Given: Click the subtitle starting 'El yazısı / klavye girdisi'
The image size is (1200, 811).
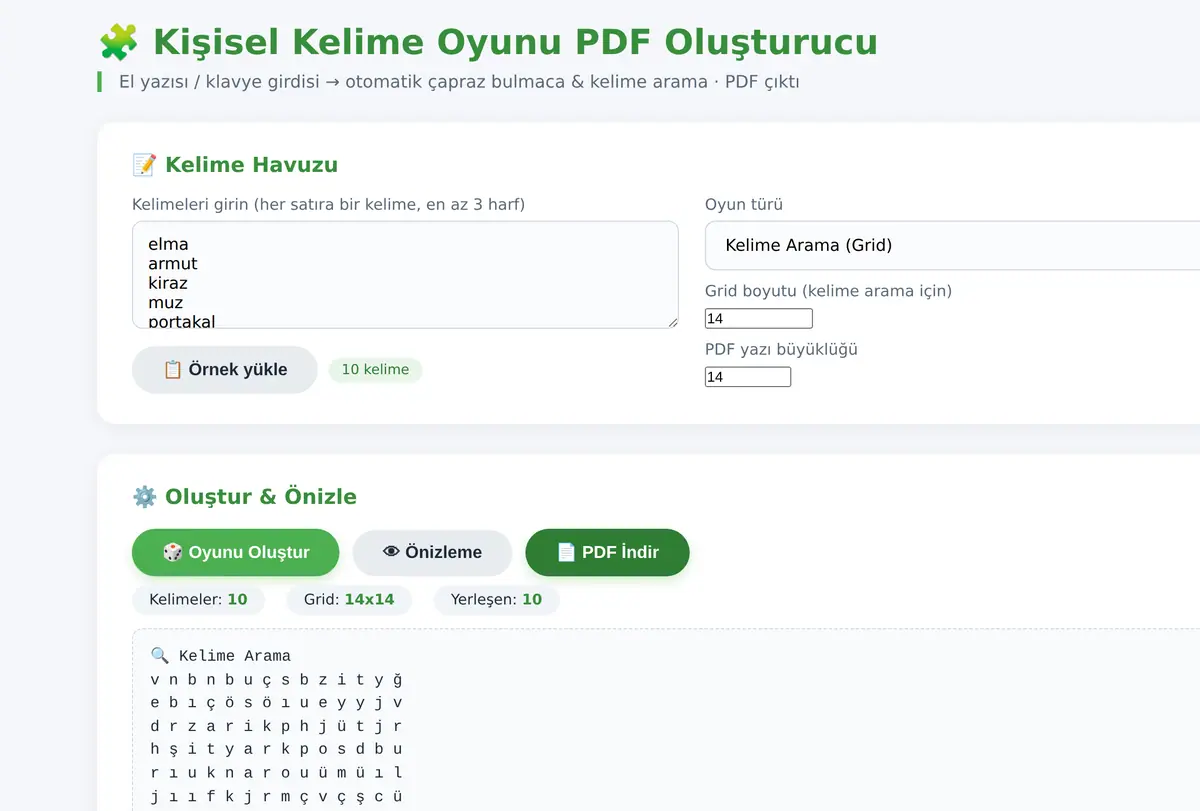Looking at the screenshot, I should 459,82.
